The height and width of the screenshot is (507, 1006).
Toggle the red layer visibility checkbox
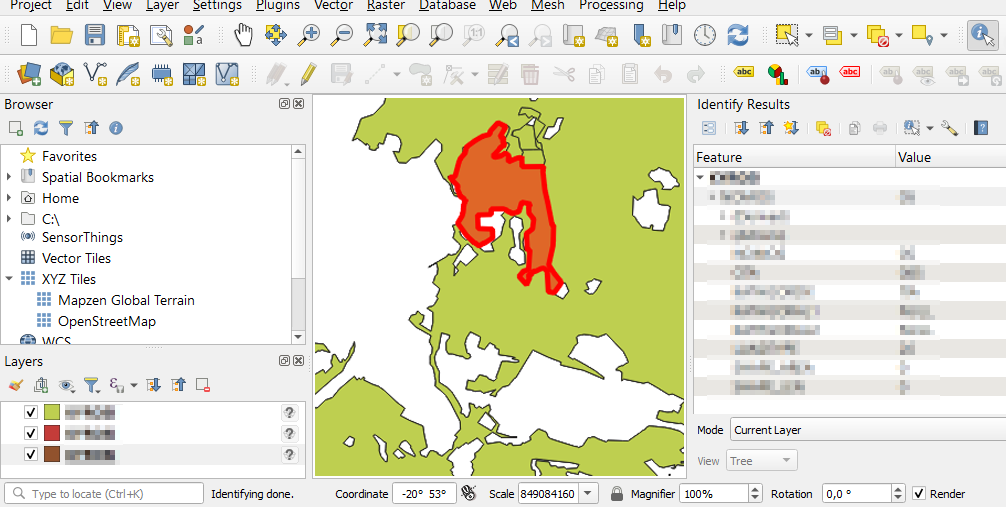coord(31,433)
